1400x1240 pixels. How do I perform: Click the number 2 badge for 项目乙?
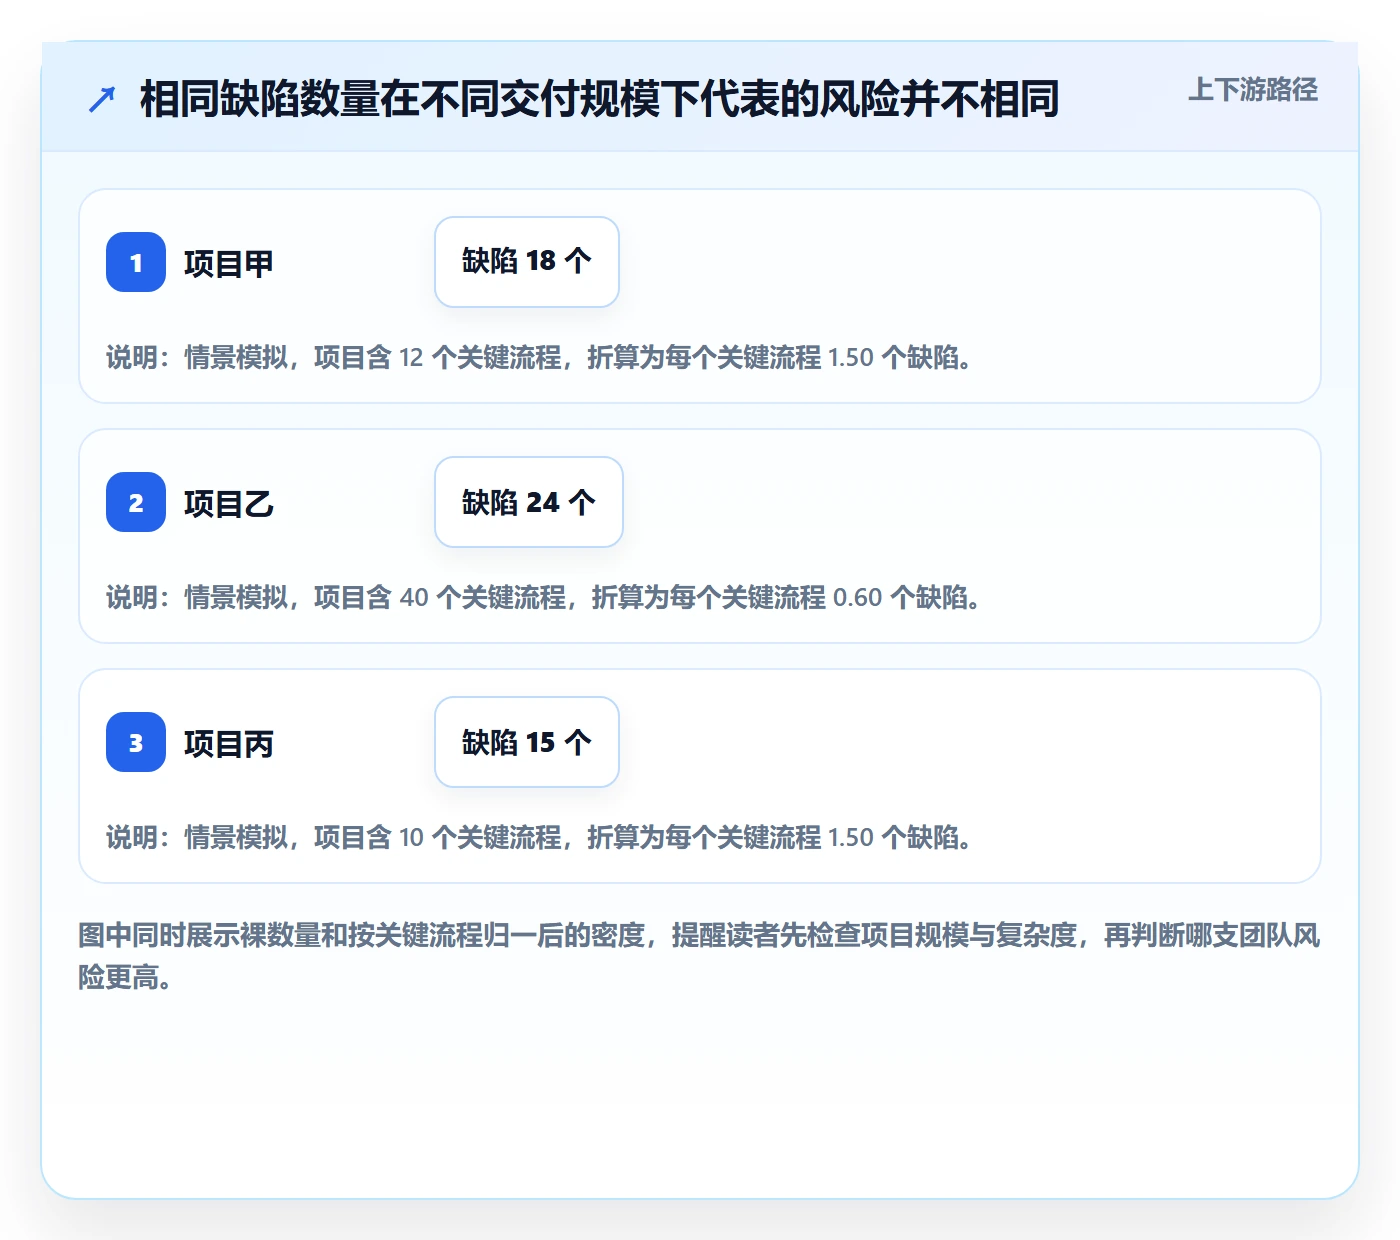coord(136,502)
